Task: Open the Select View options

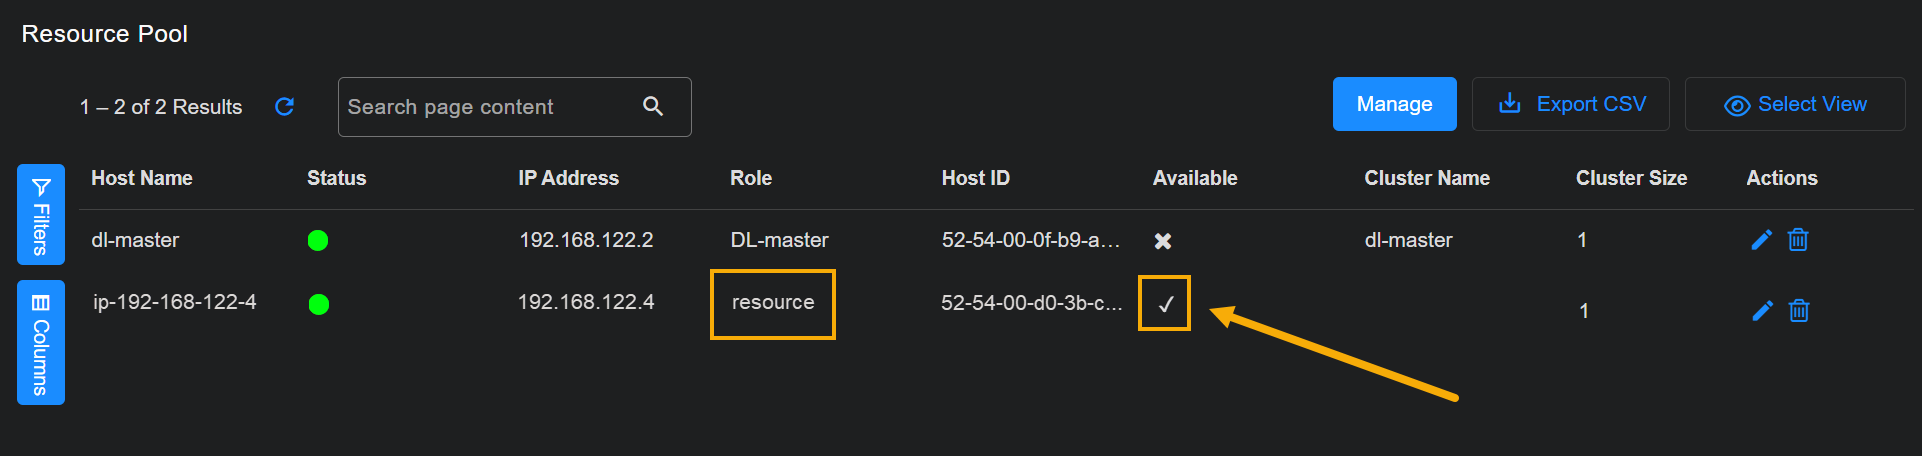Action: click(x=1795, y=104)
